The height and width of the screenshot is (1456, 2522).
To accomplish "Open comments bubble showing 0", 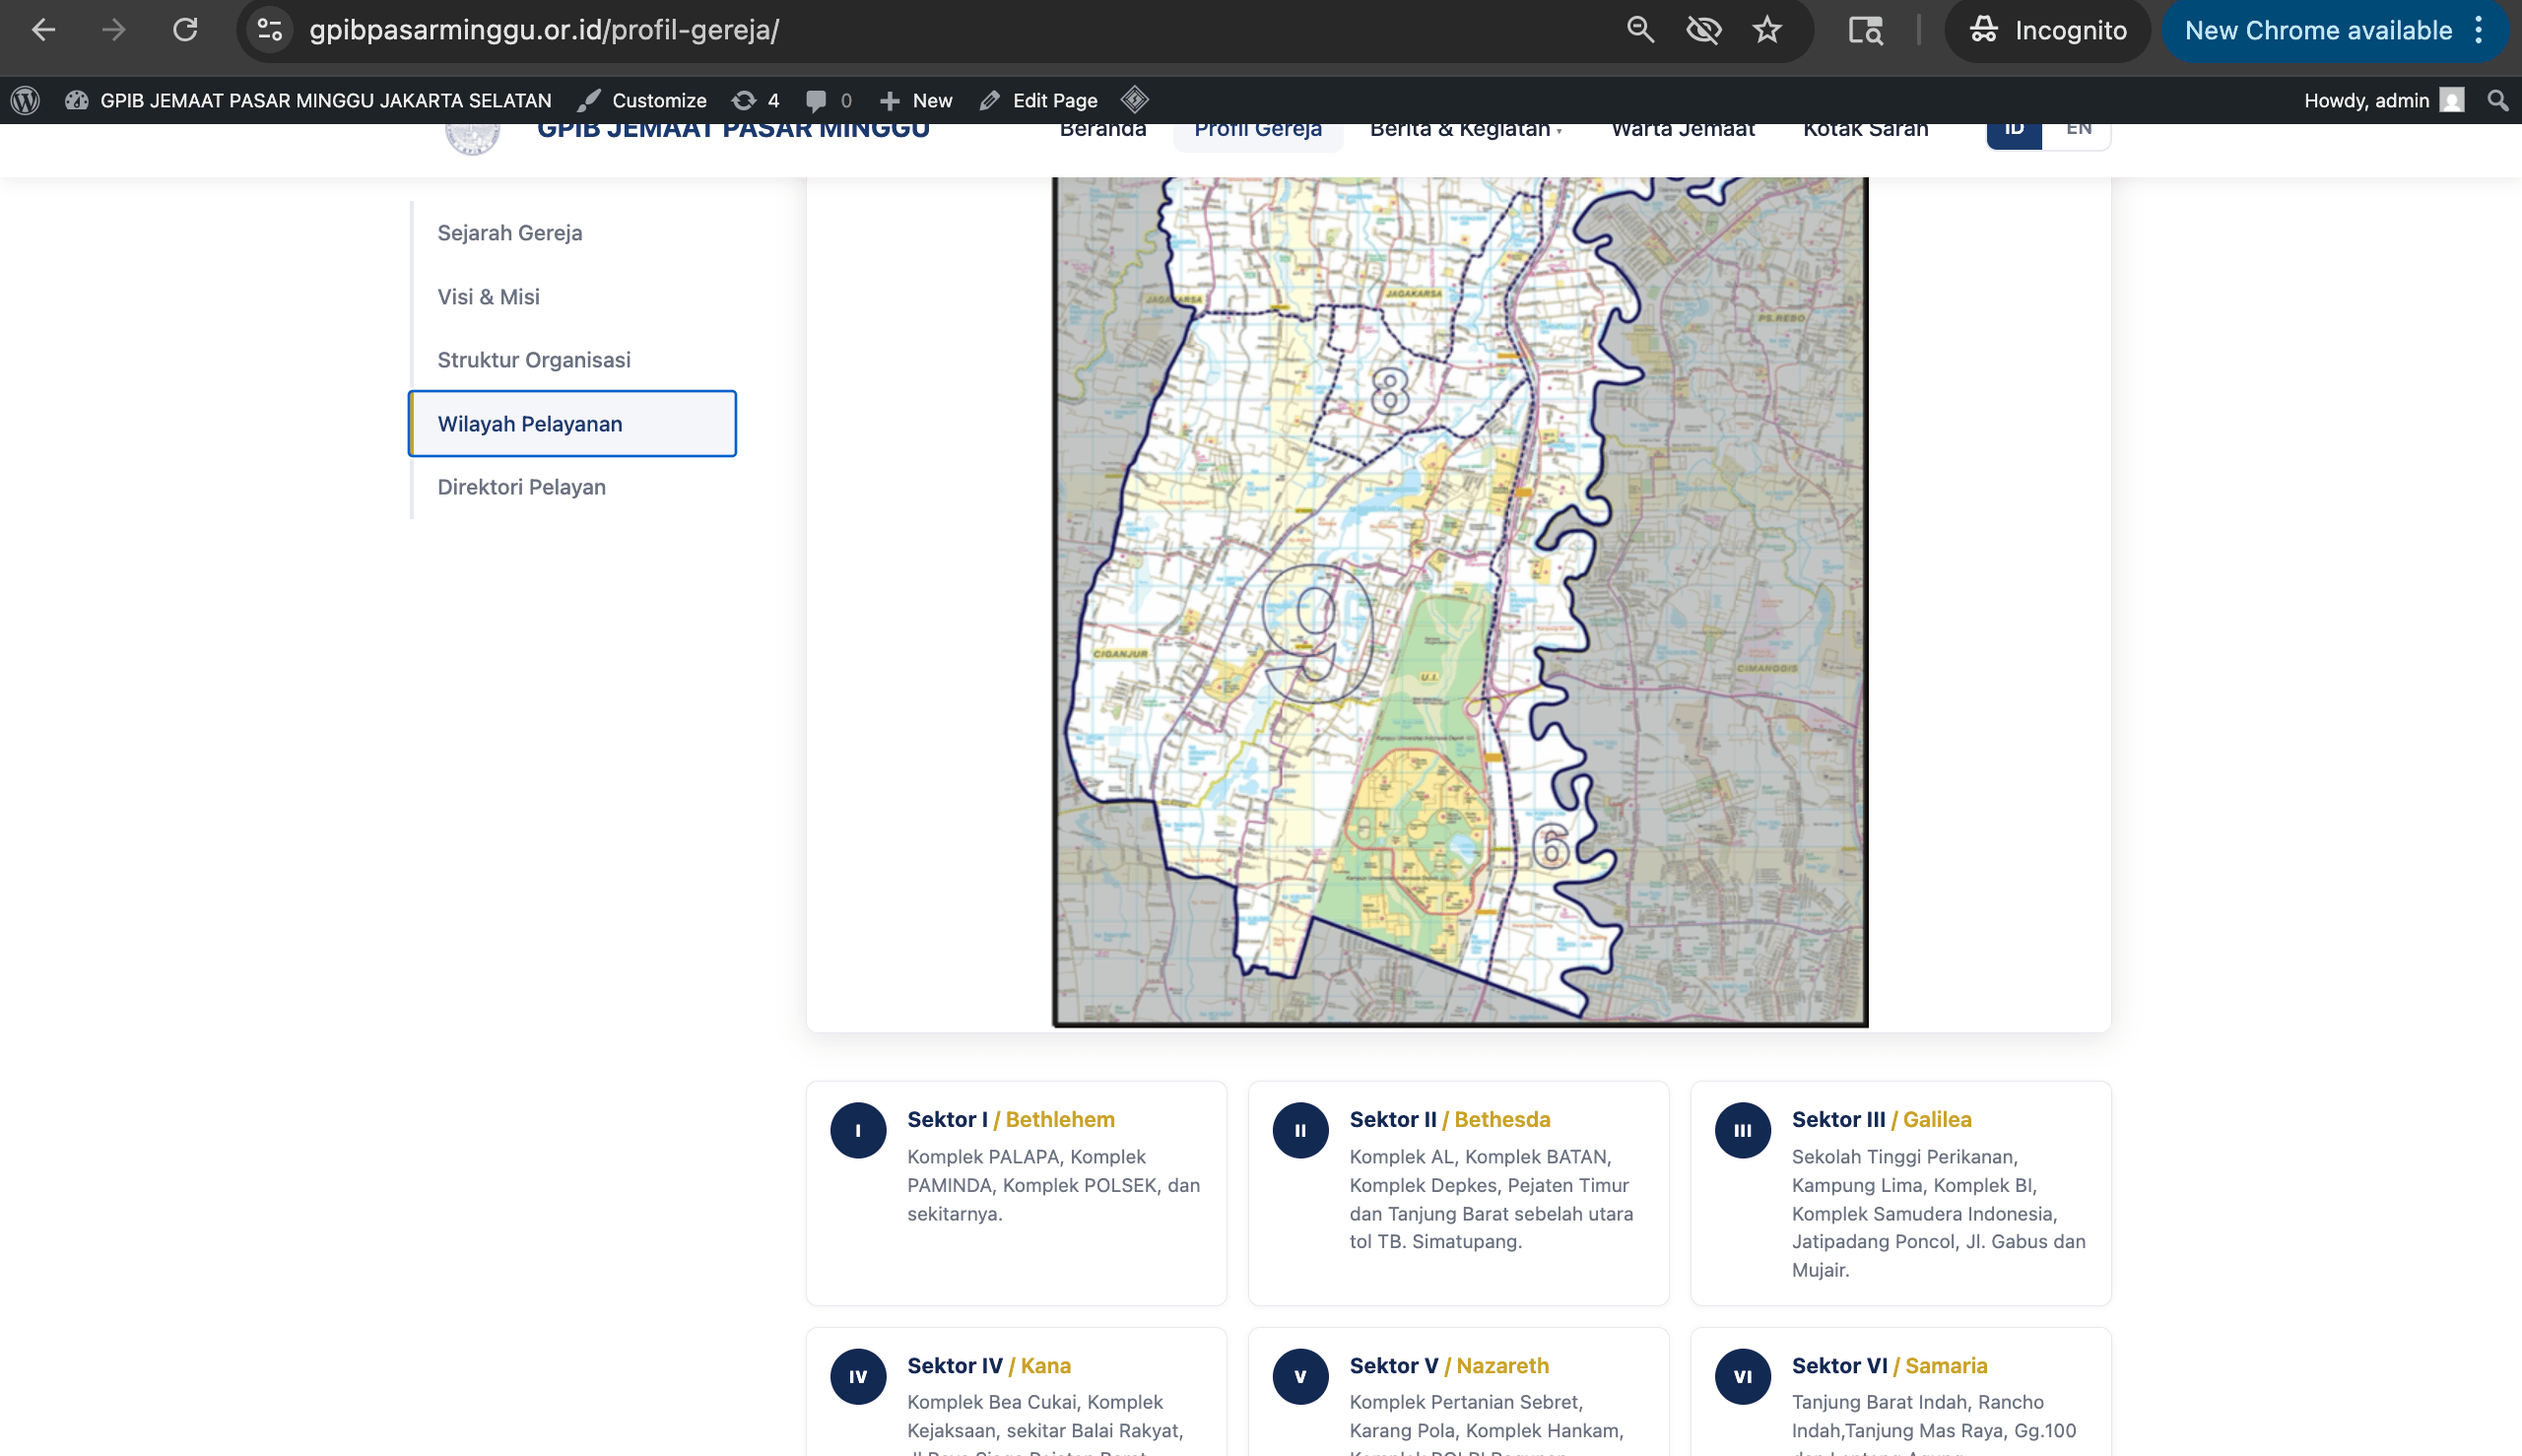I will coord(829,100).
